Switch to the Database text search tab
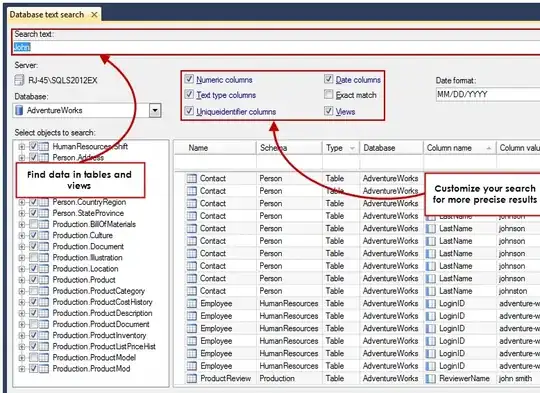 click(x=47, y=14)
